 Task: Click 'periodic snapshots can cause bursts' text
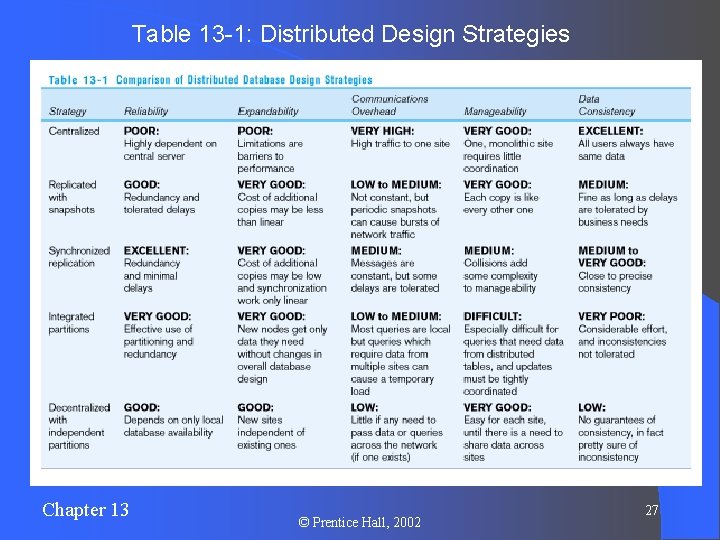395,216
